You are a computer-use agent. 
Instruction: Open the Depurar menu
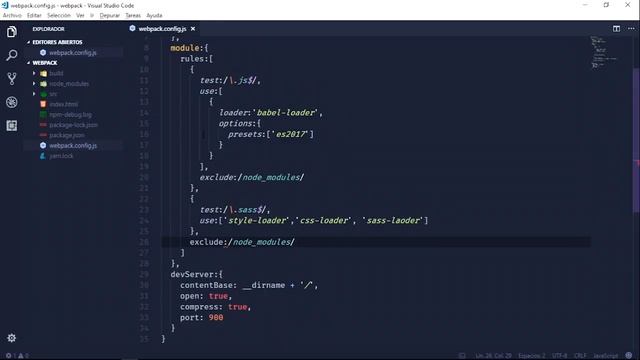[x=110, y=16]
